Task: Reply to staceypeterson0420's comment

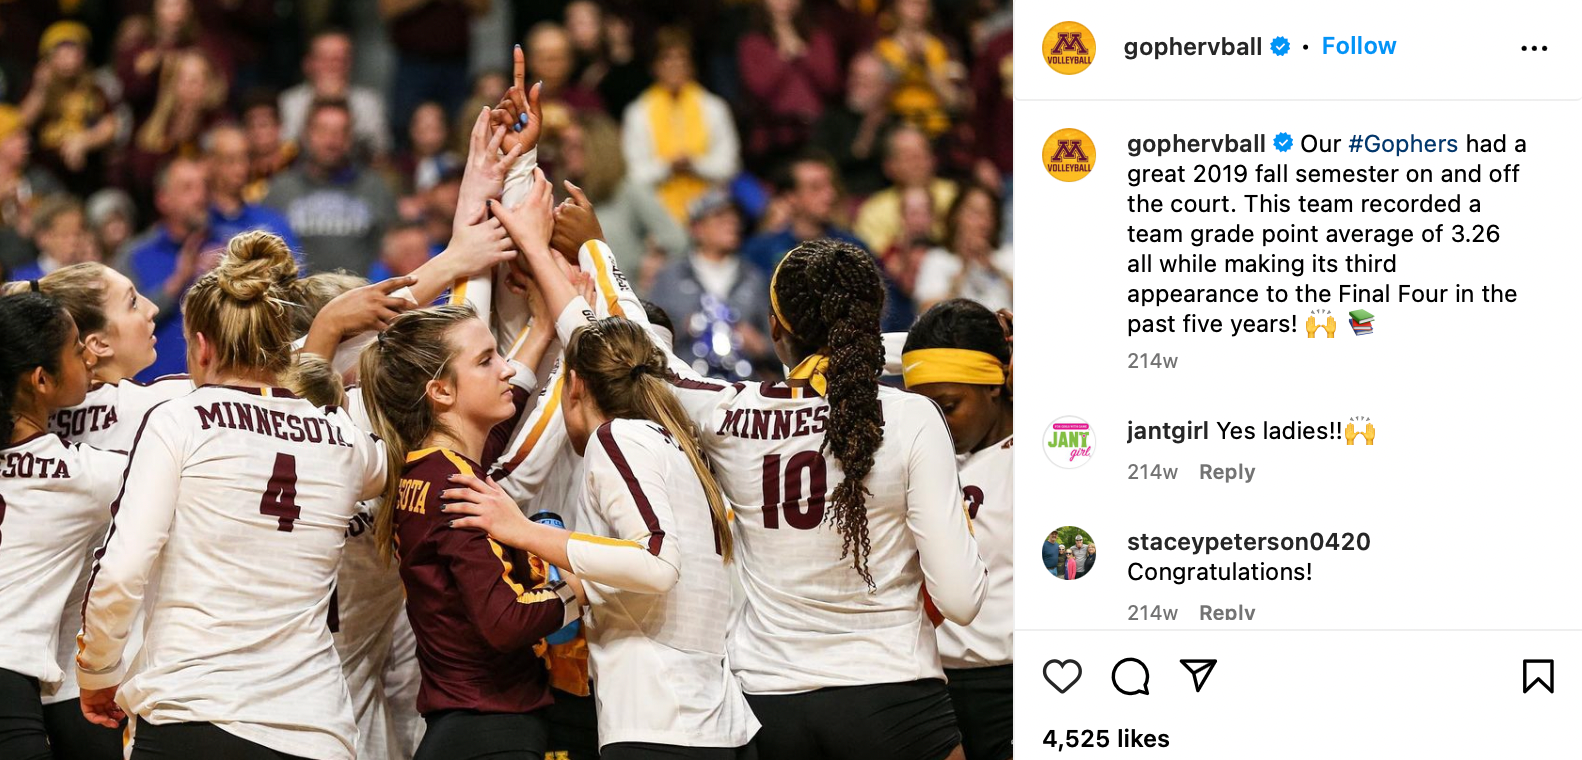Action: pos(1227,612)
